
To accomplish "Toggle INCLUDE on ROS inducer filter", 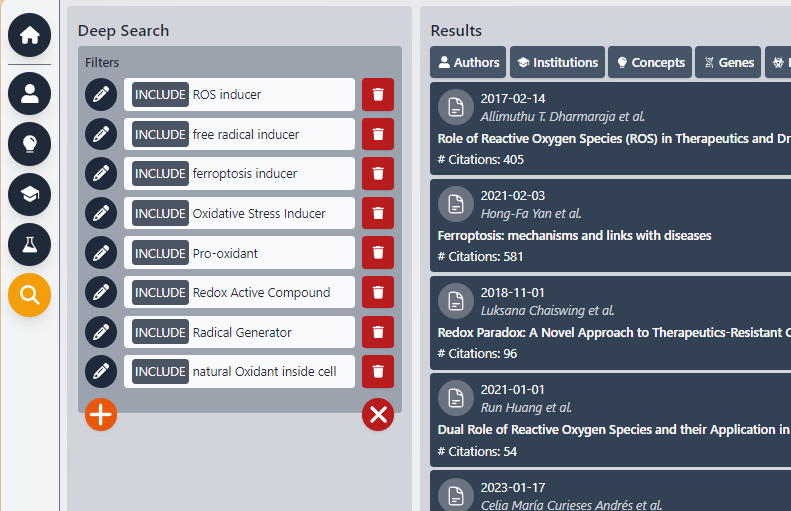I will tap(160, 94).
